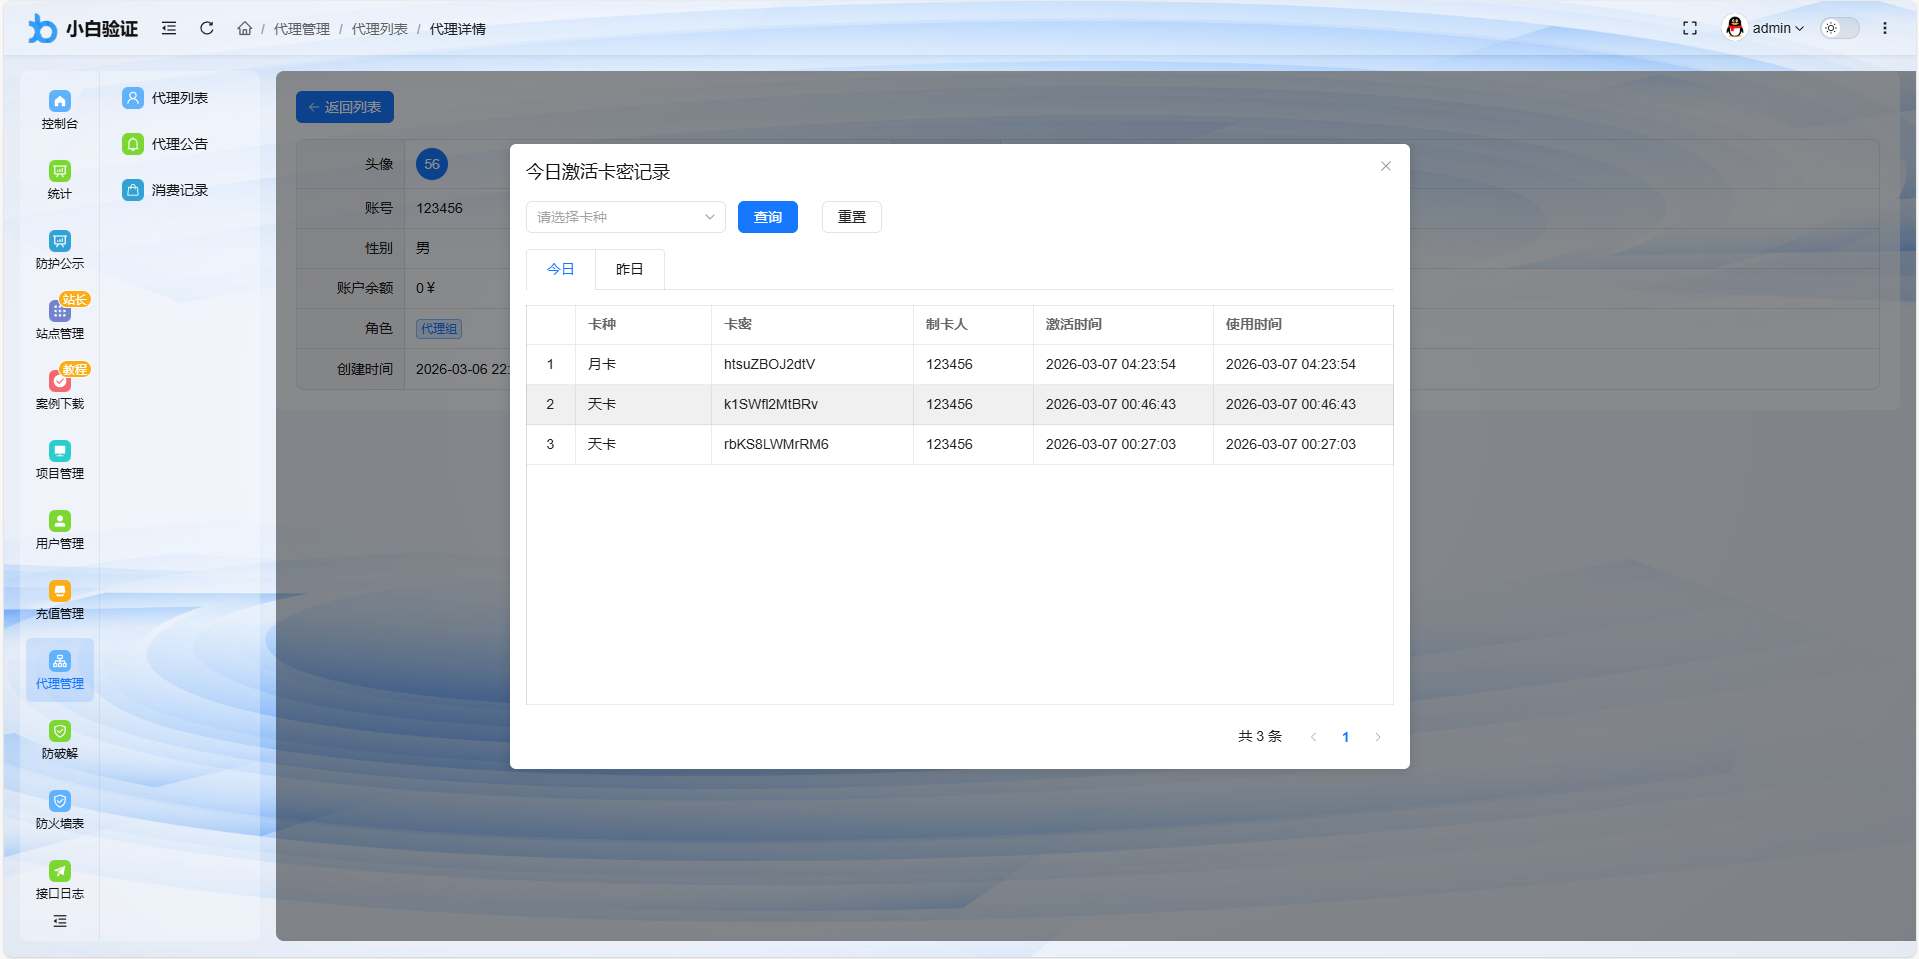Click the 返回列表 back button
1919x959 pixels.
(344, 107)
